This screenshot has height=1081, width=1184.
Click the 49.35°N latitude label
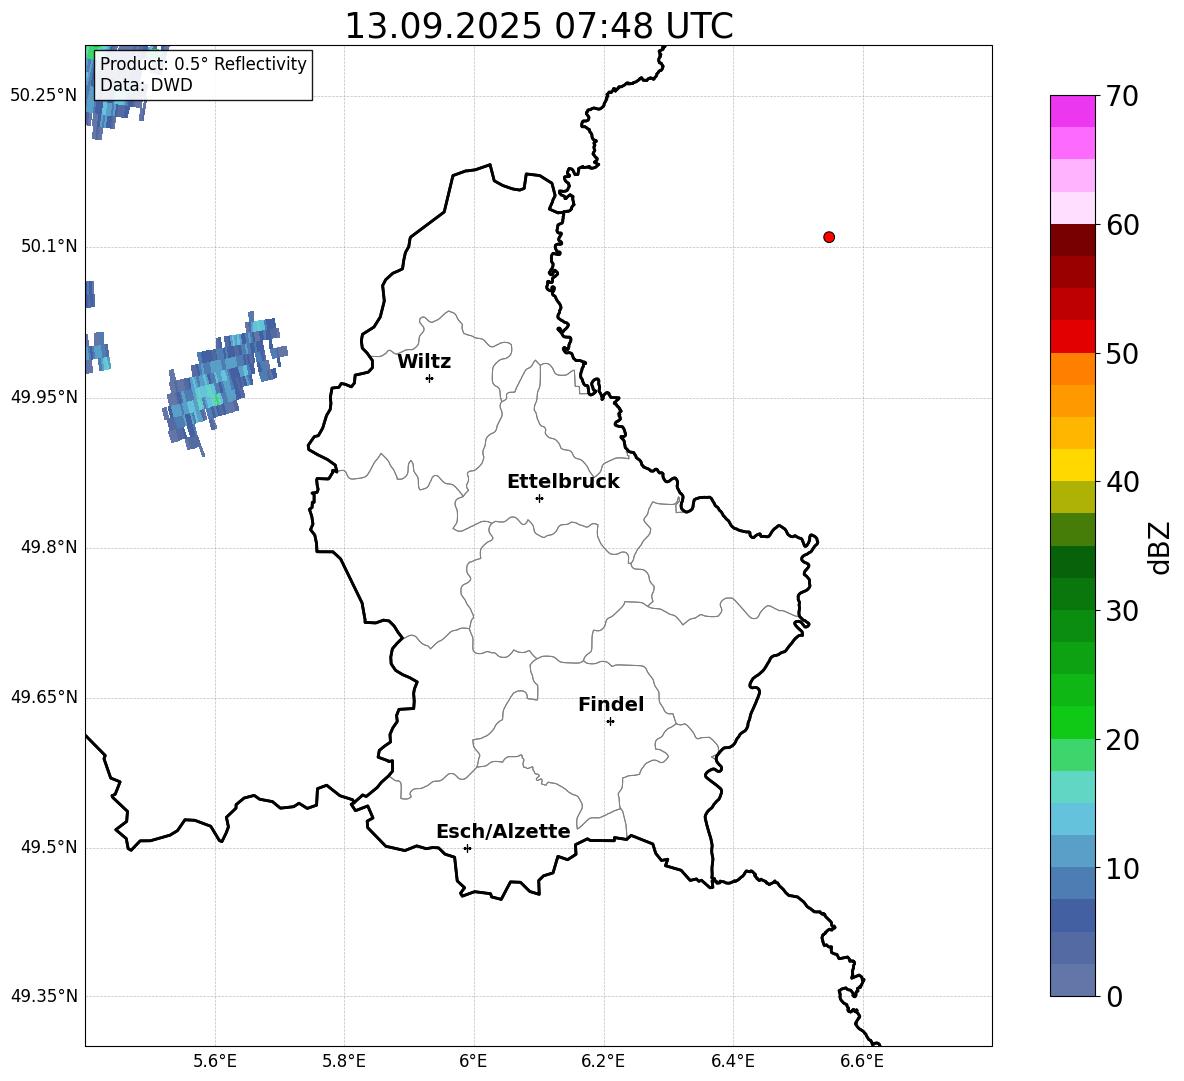pyautogui.click(x=44, y=996)
